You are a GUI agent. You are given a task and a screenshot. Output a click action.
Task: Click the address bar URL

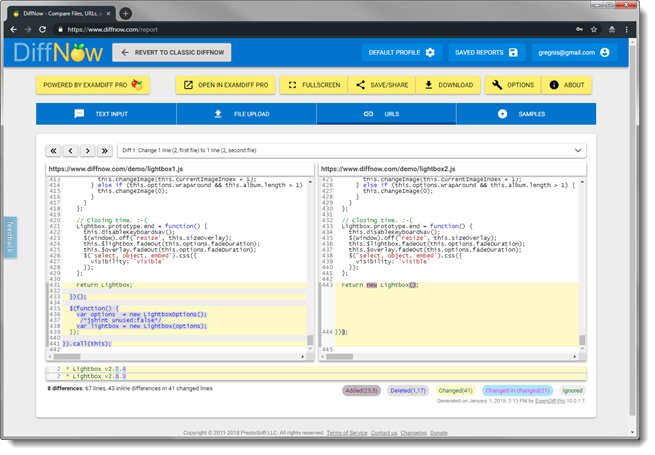coord(112,30)
